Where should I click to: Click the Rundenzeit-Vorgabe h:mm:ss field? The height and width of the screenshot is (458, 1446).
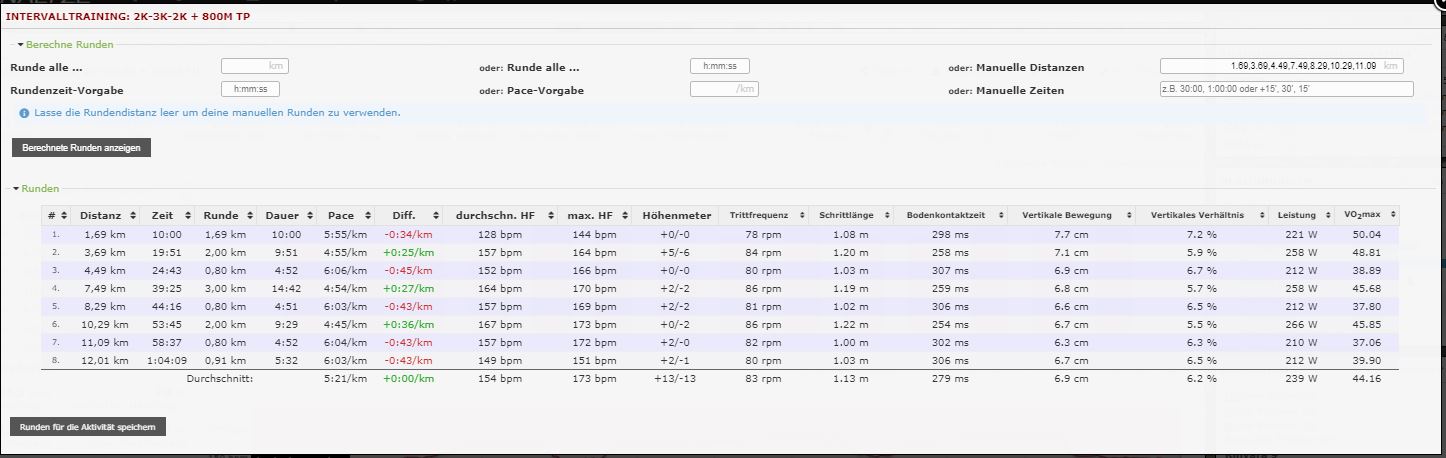pos(249,89)
